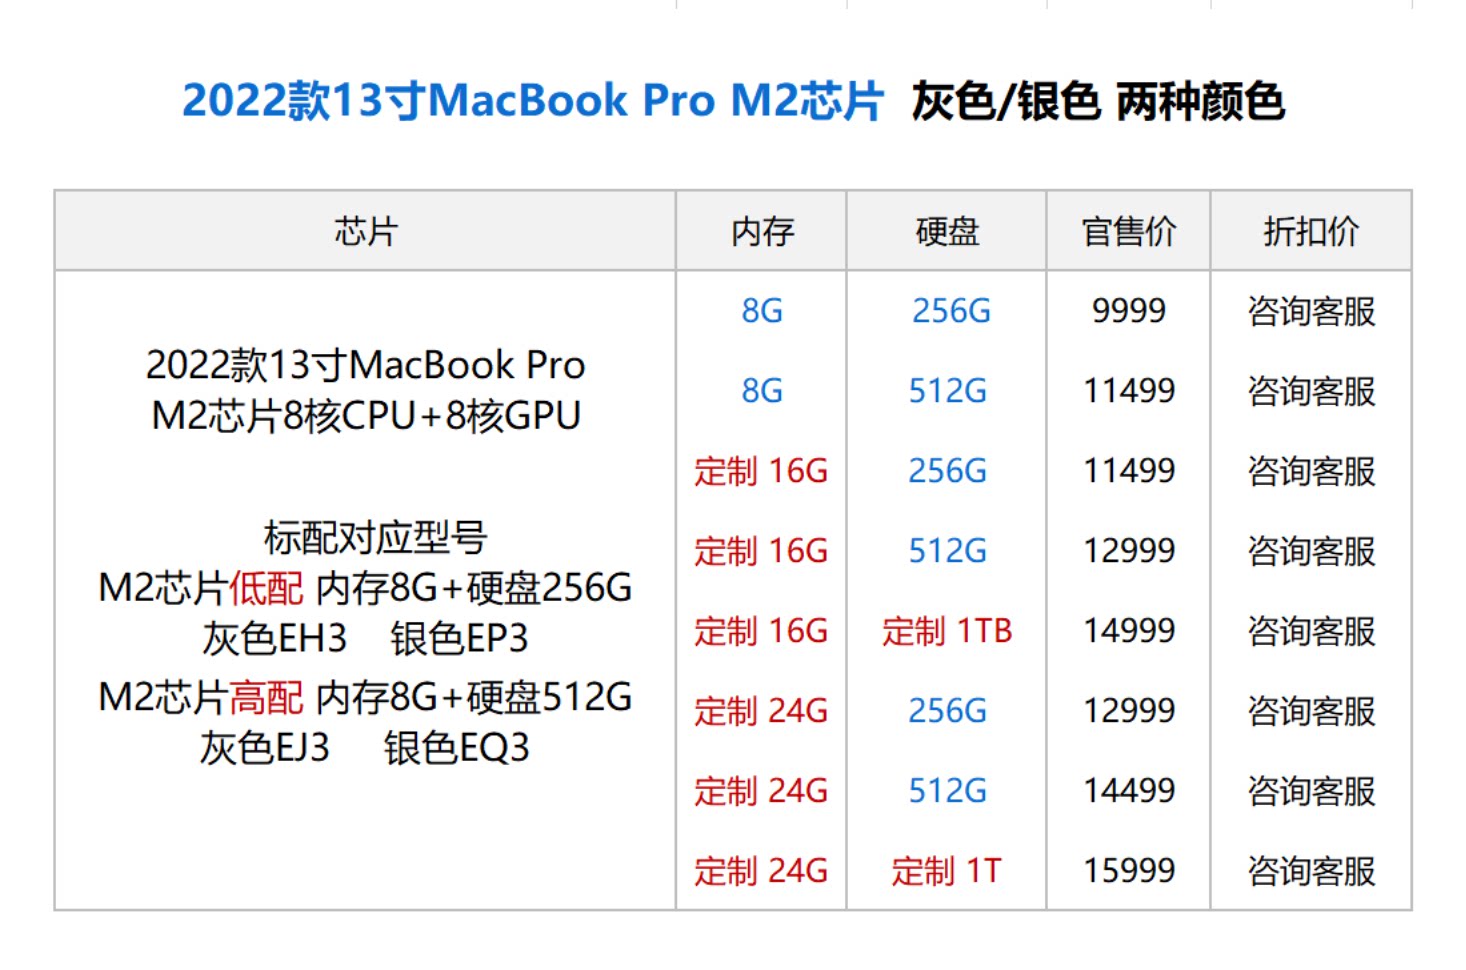Click the black heading "灰色/银色 两种颜色"

click(1098, 101)
